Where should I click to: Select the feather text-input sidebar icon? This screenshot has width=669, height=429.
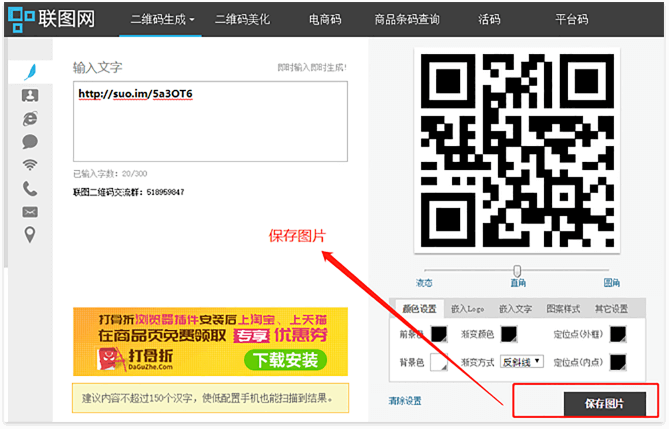point(30,72)
